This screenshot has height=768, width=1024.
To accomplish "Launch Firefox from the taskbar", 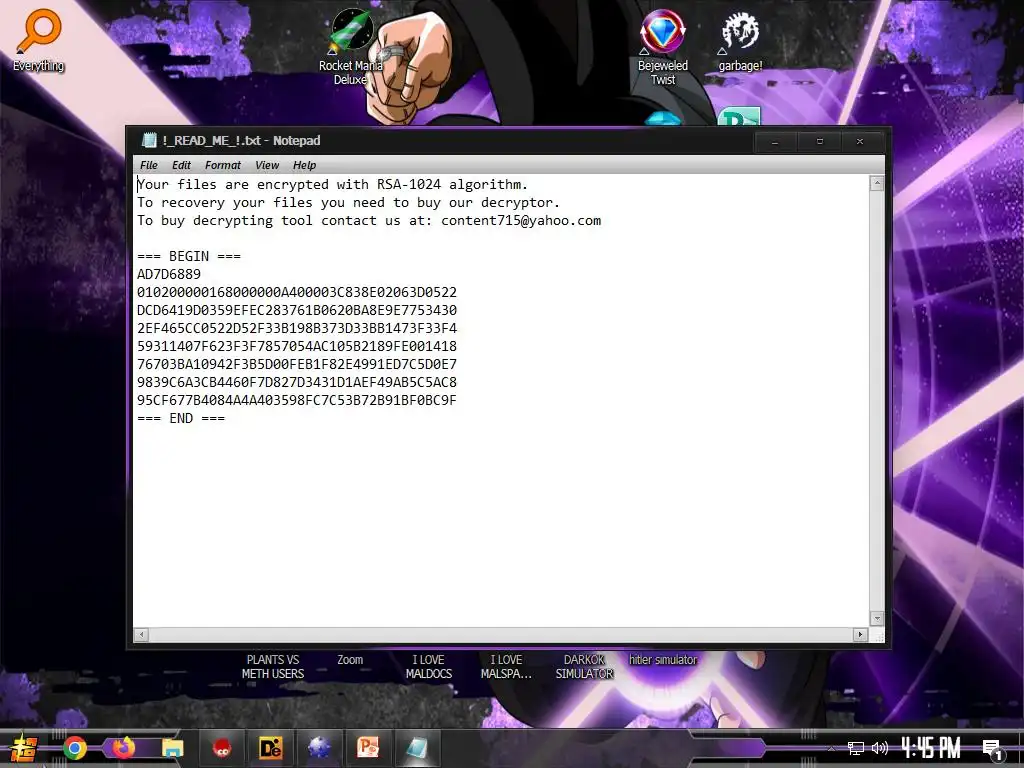I will click(123, 747).
